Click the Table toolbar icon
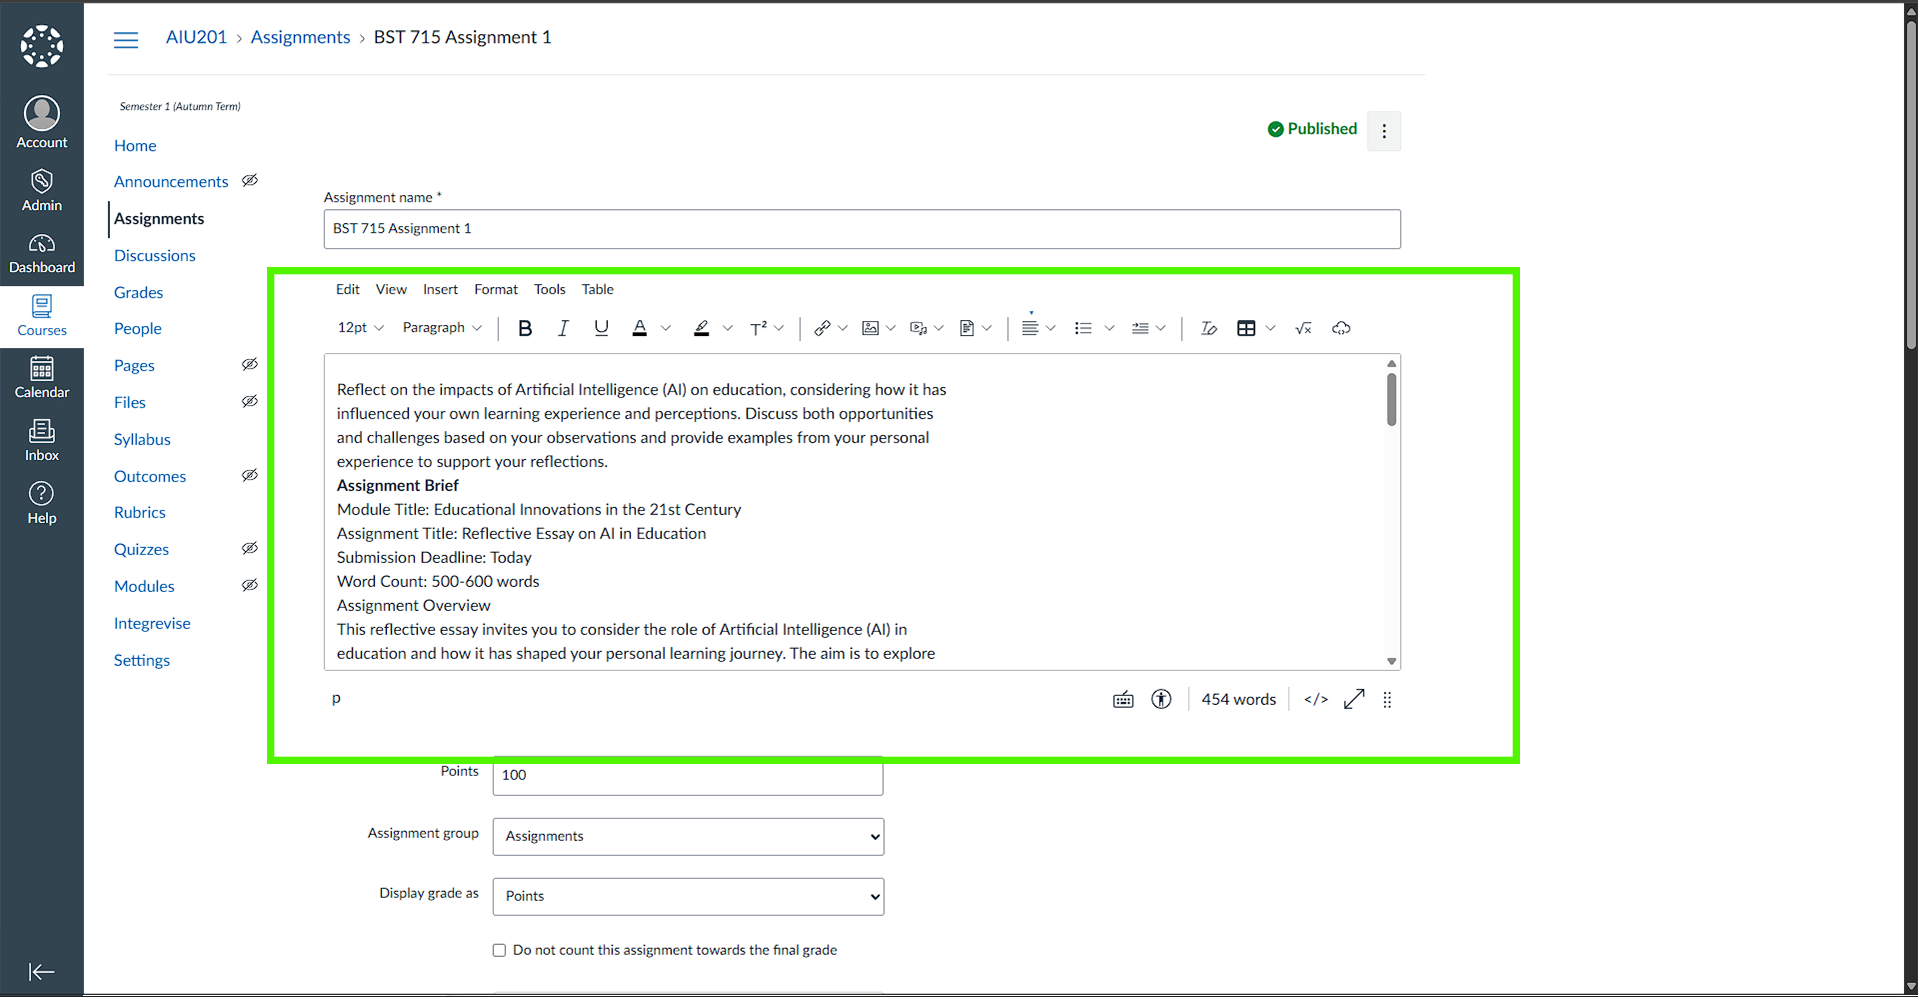 coord(1246,328)
